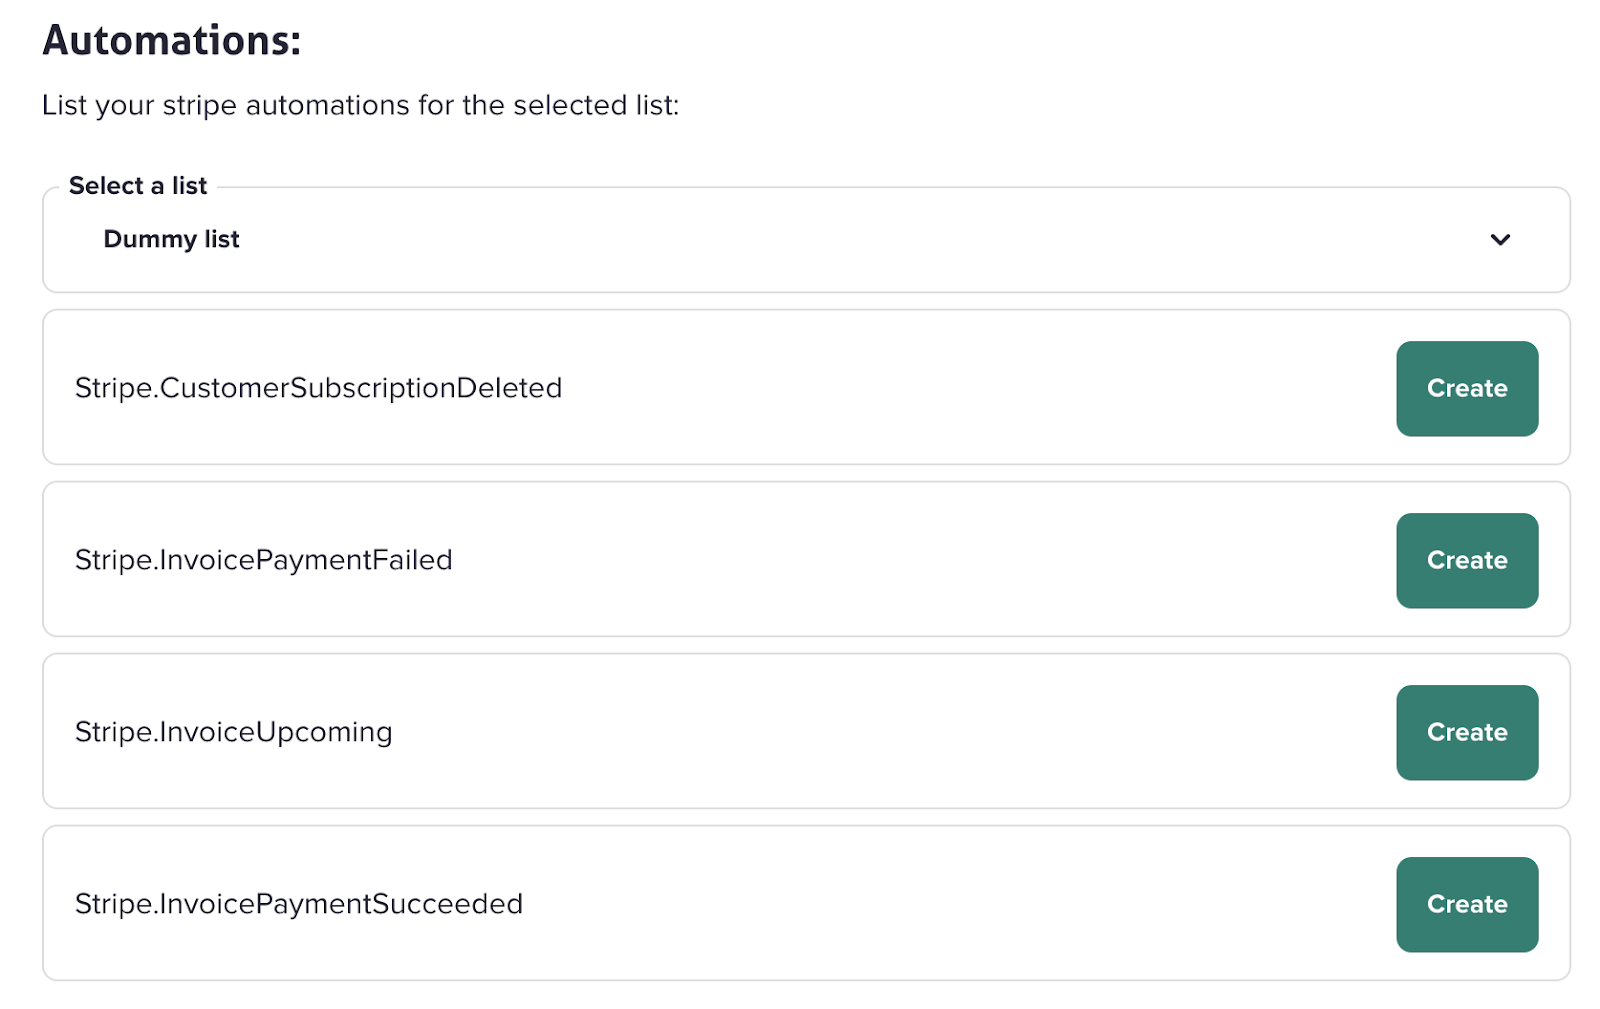Create the InvoicePaymentFailed automation

coord(1466,561)
